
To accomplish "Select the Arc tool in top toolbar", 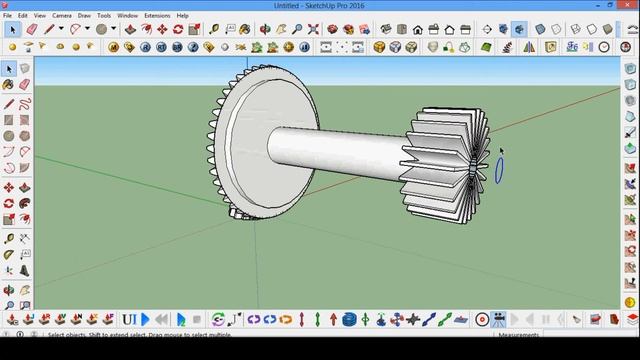I will click(x=76, y=29).
